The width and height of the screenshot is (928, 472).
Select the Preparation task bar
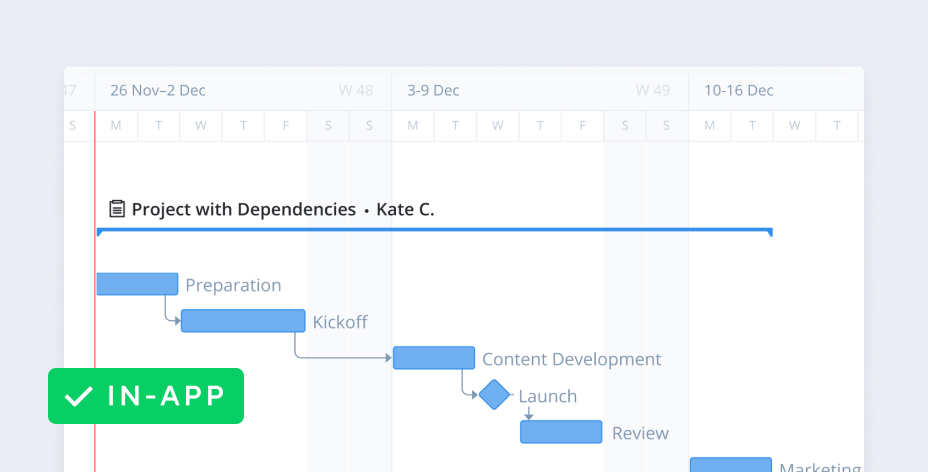click(137, 284)
